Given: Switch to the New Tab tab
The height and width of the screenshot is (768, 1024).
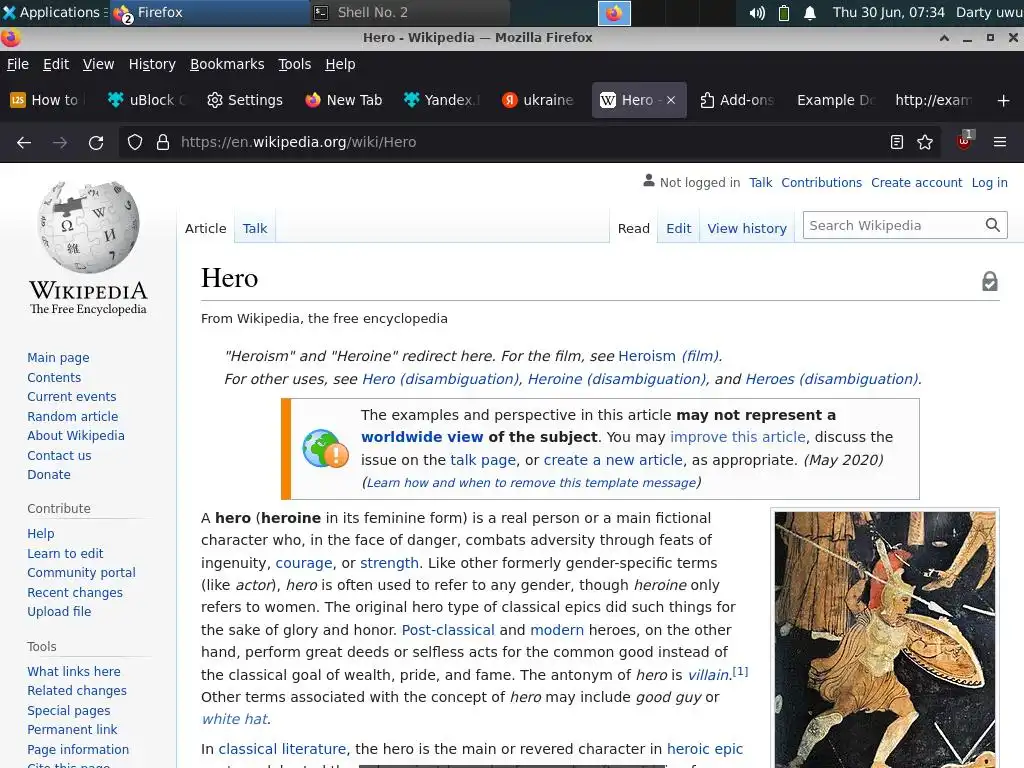Looking at the screenshot, I should 344,101.
